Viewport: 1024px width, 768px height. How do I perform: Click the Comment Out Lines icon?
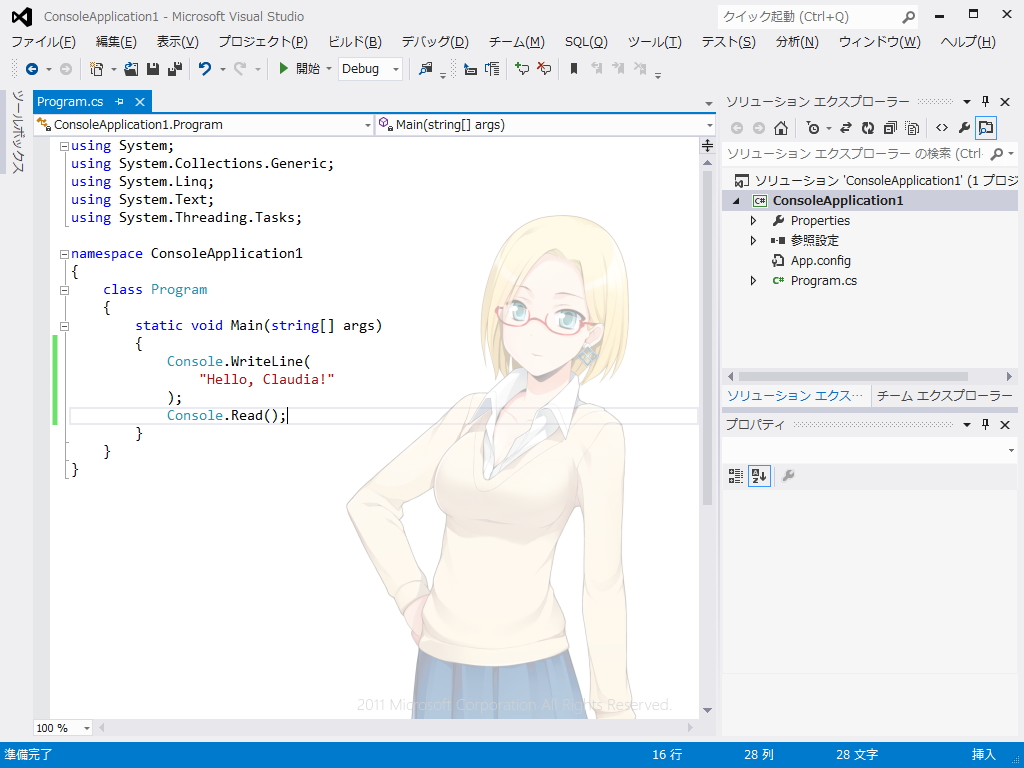pos(522,69)
